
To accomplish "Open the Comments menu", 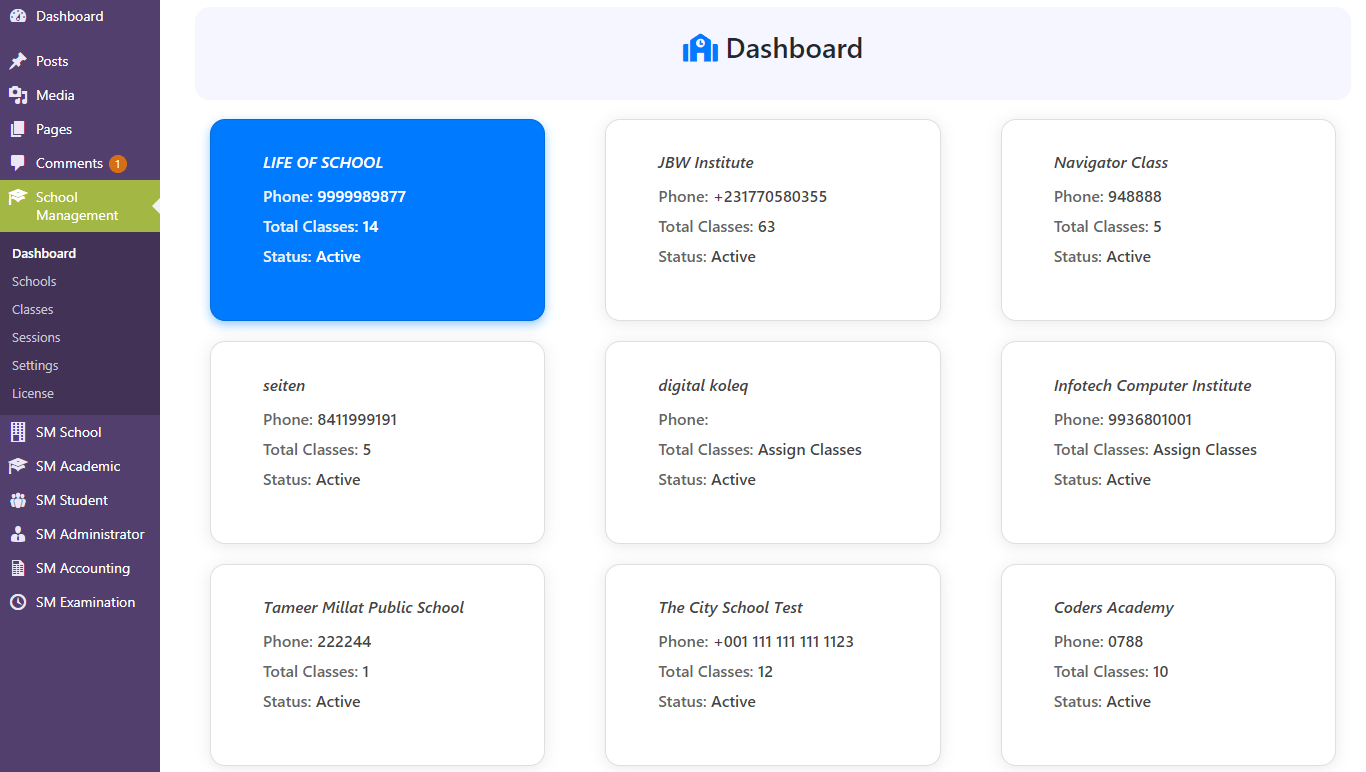I will tap(80, 163).
